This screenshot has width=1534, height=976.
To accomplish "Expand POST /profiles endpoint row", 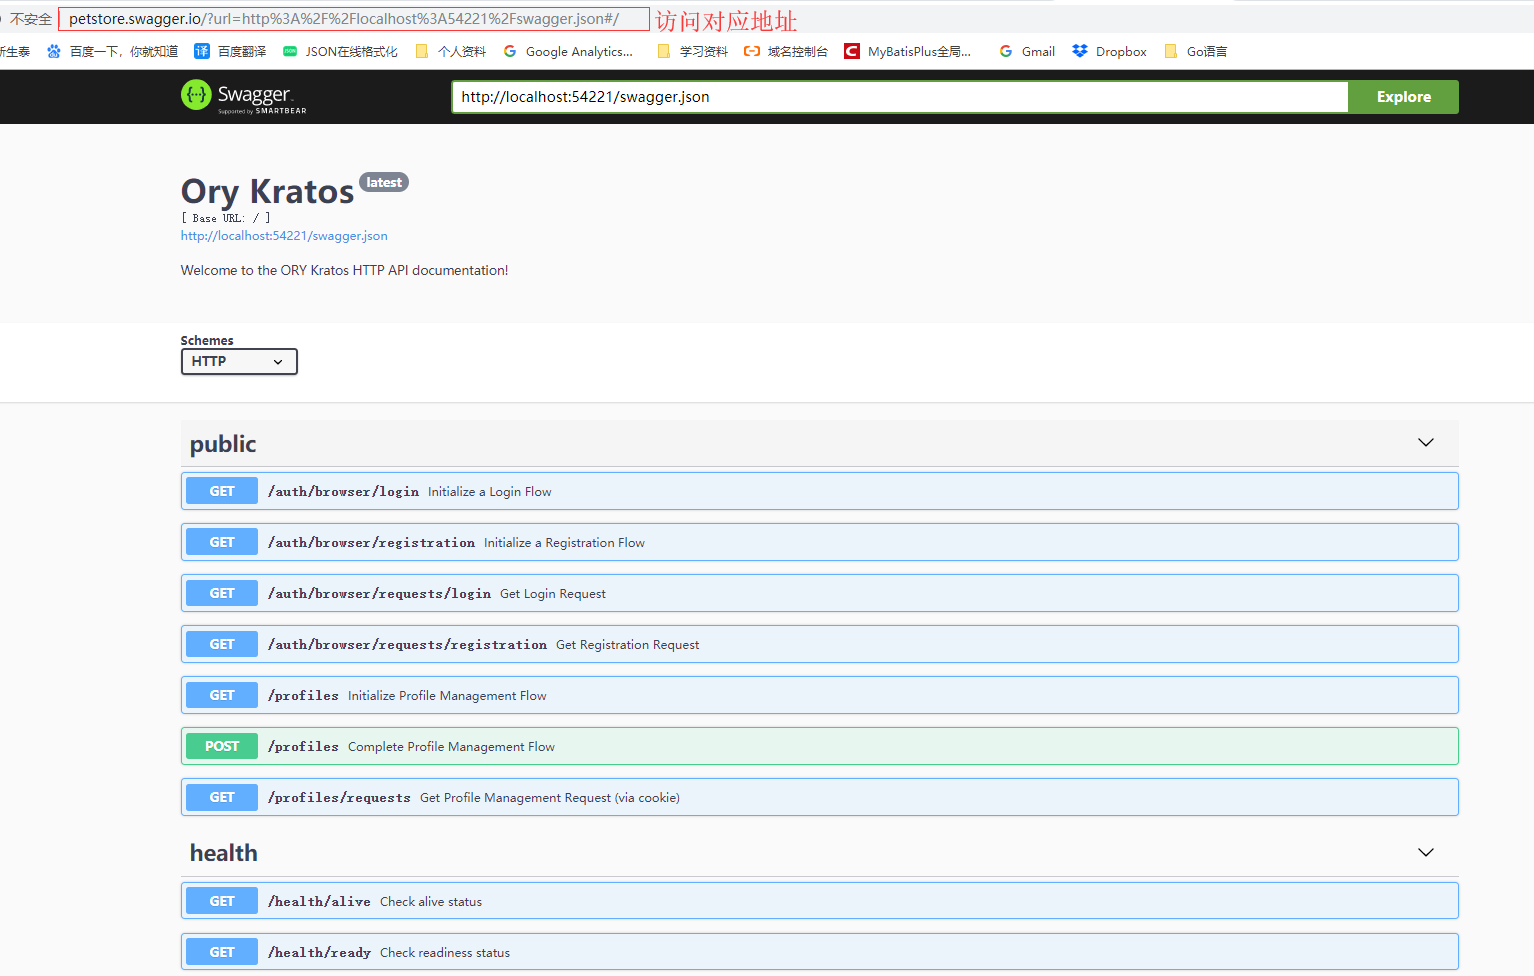I will pyautogui.click(x=819, y=746).
